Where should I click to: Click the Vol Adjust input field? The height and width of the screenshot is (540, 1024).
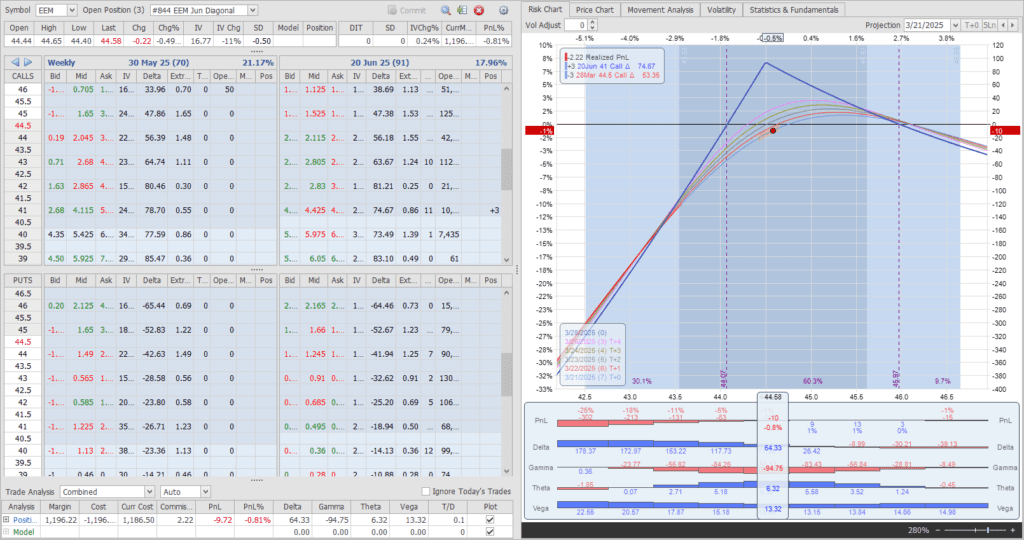click(575, 25)
